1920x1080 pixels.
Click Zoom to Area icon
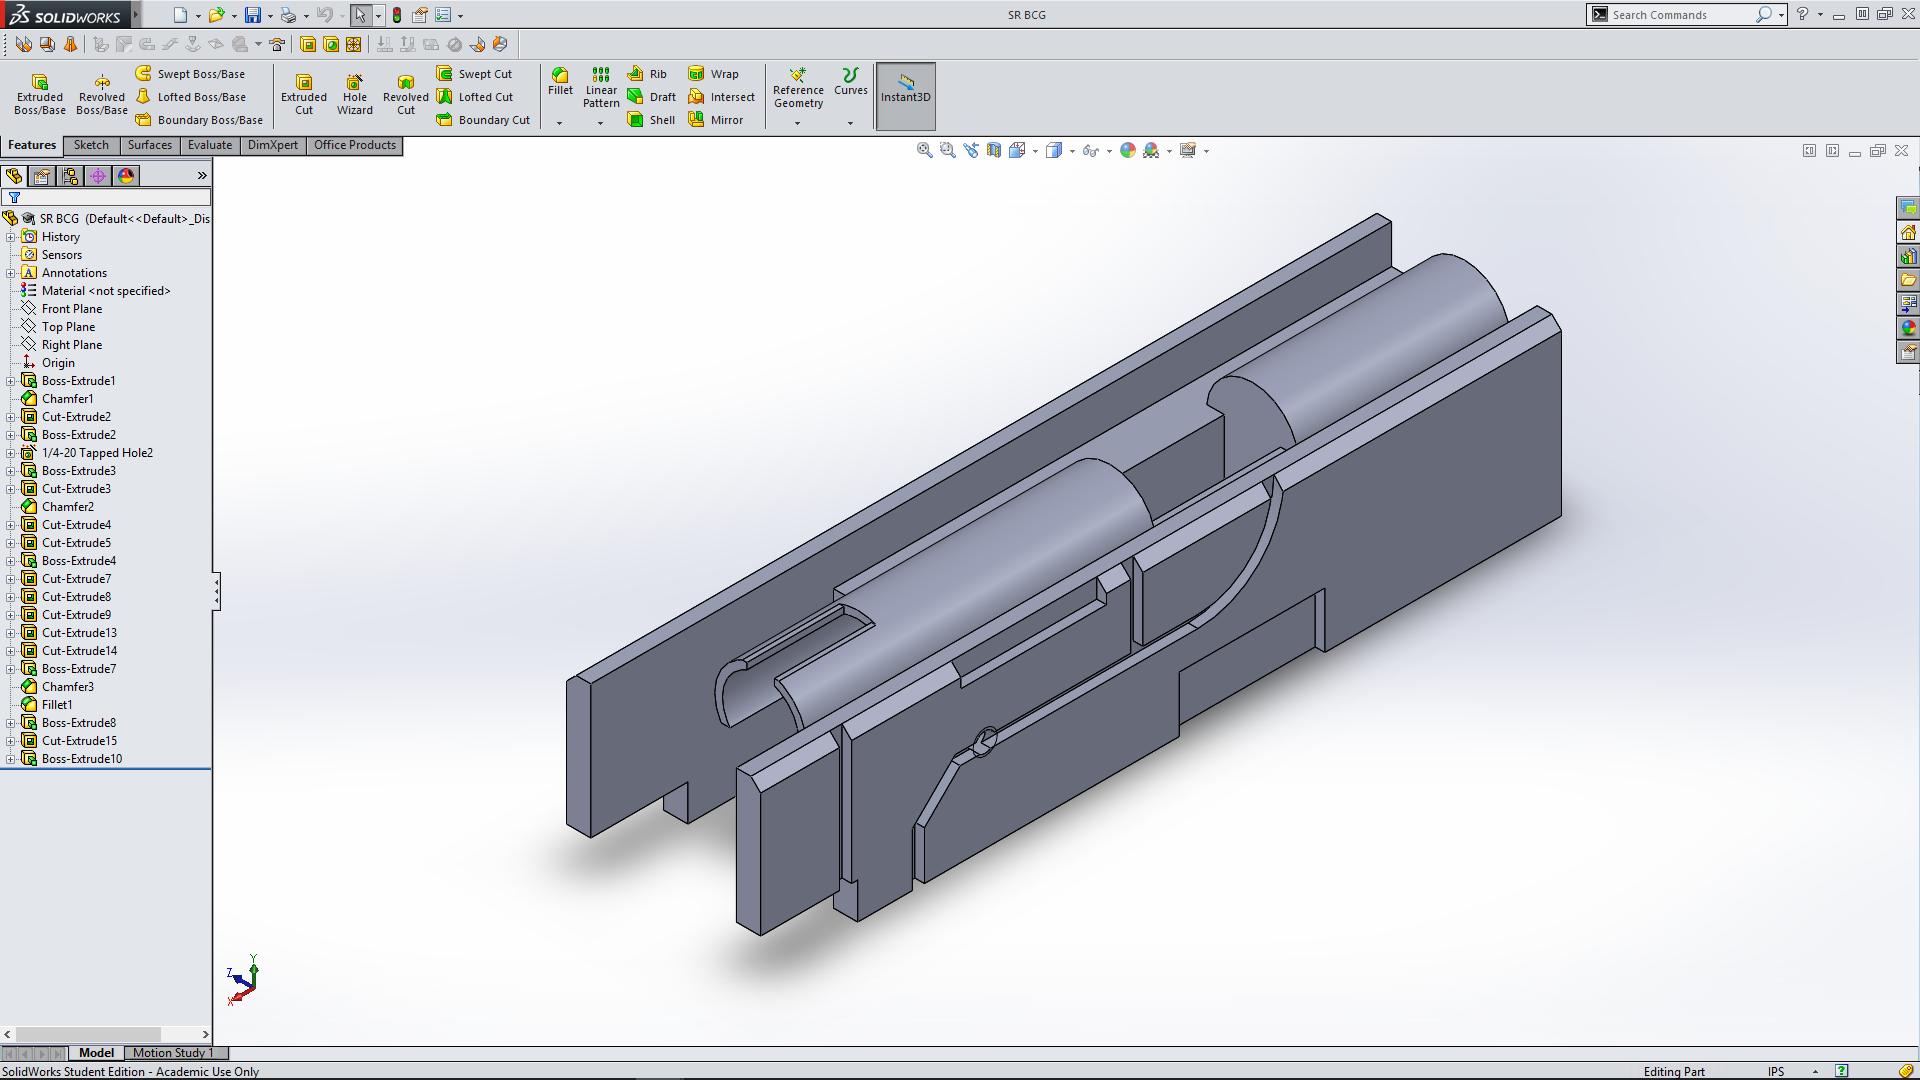pyautogui.click(x=948, y=150)
